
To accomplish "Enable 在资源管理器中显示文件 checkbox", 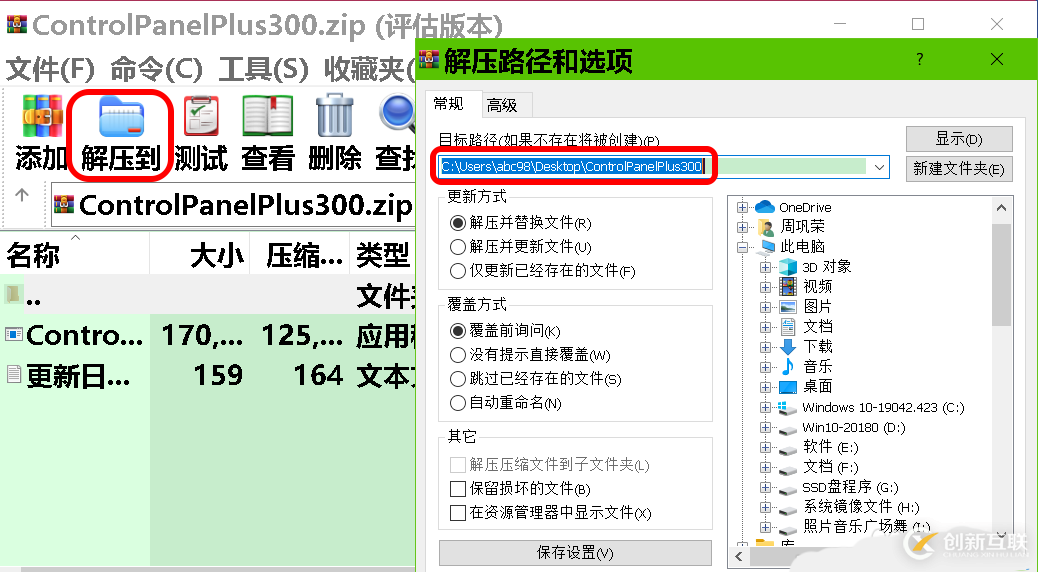I will tap(457, 512).
